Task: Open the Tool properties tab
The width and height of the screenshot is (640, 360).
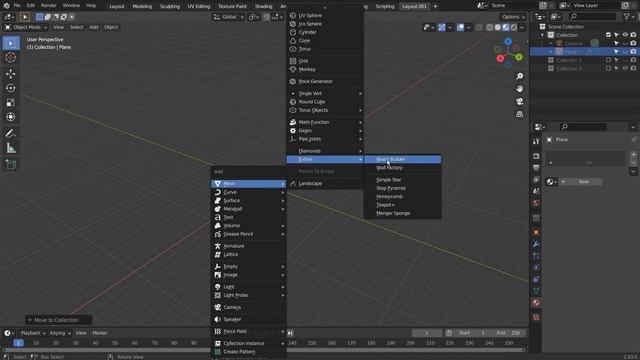Action: click(x=536, y=141)
